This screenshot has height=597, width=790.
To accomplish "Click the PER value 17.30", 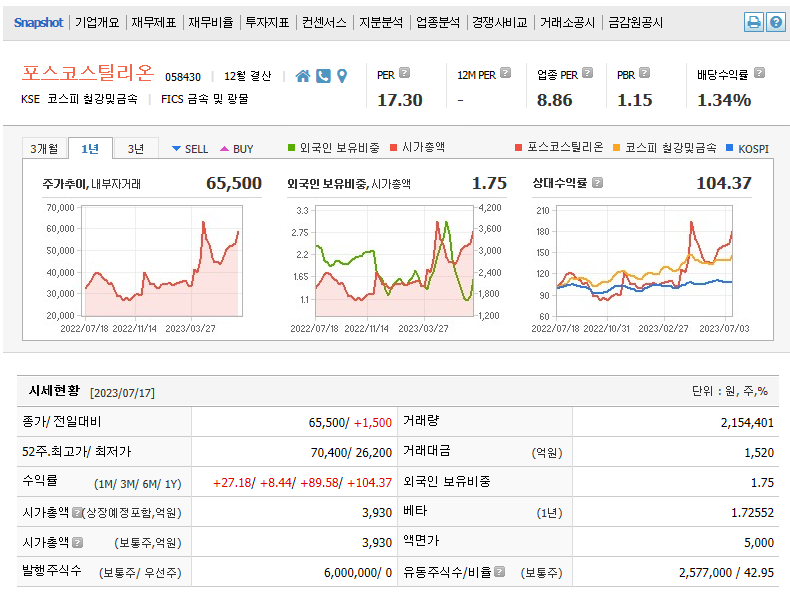I will pos(400,100).
